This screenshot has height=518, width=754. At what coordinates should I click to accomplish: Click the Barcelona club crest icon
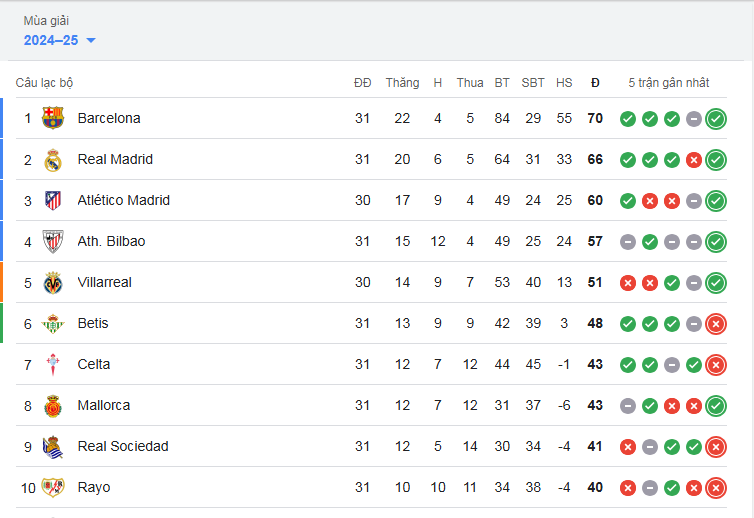pyautogui.click(x=53, y=118)
